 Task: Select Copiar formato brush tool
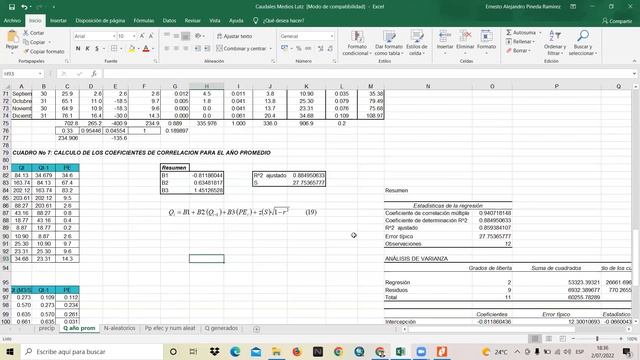[x=44, y=51]
